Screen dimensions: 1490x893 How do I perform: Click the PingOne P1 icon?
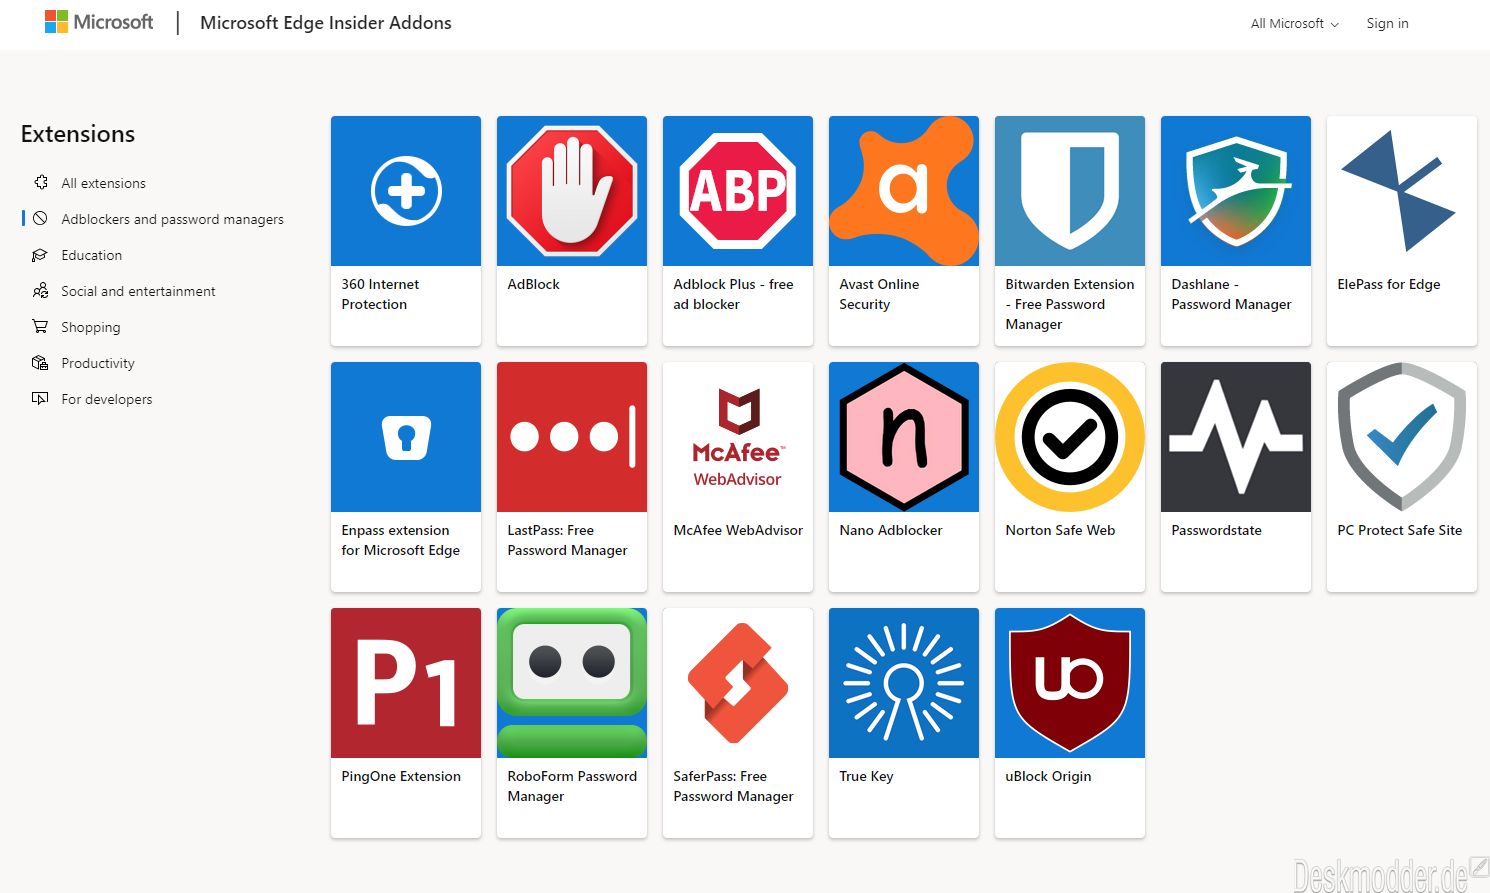click(x=406, y=683)
